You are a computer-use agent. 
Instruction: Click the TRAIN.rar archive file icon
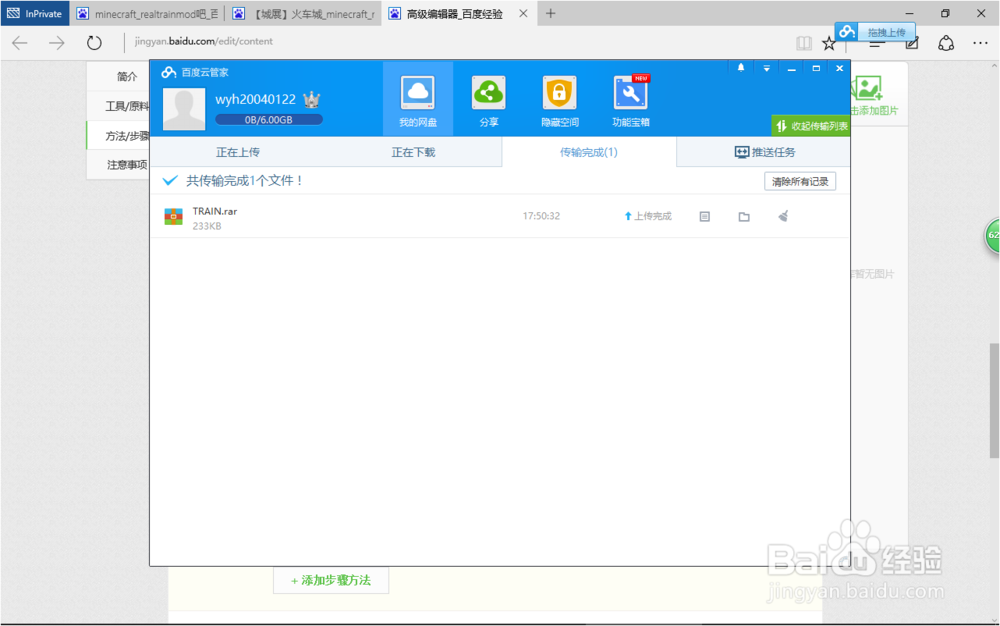pyautogui.click(x=173, y=217)
